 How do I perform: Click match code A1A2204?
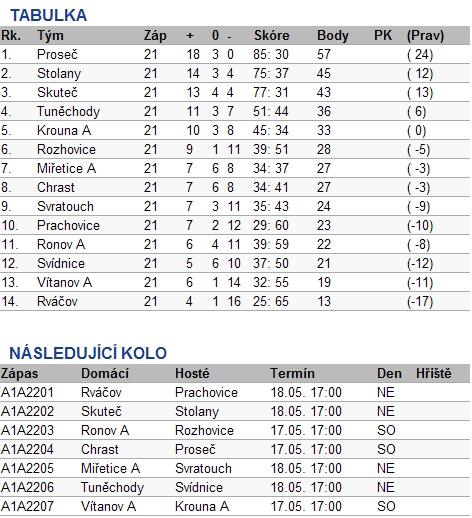27,449
